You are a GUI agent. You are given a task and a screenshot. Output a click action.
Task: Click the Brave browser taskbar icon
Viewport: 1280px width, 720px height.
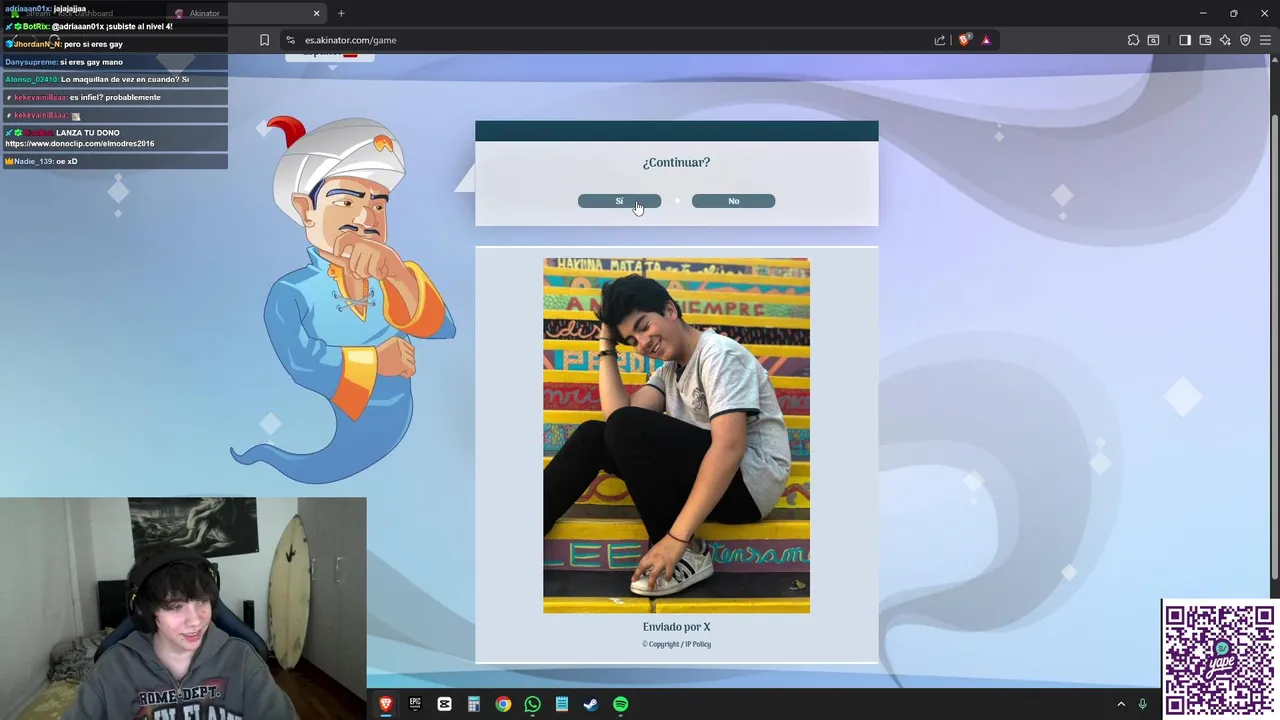click(x=386, y=704)
